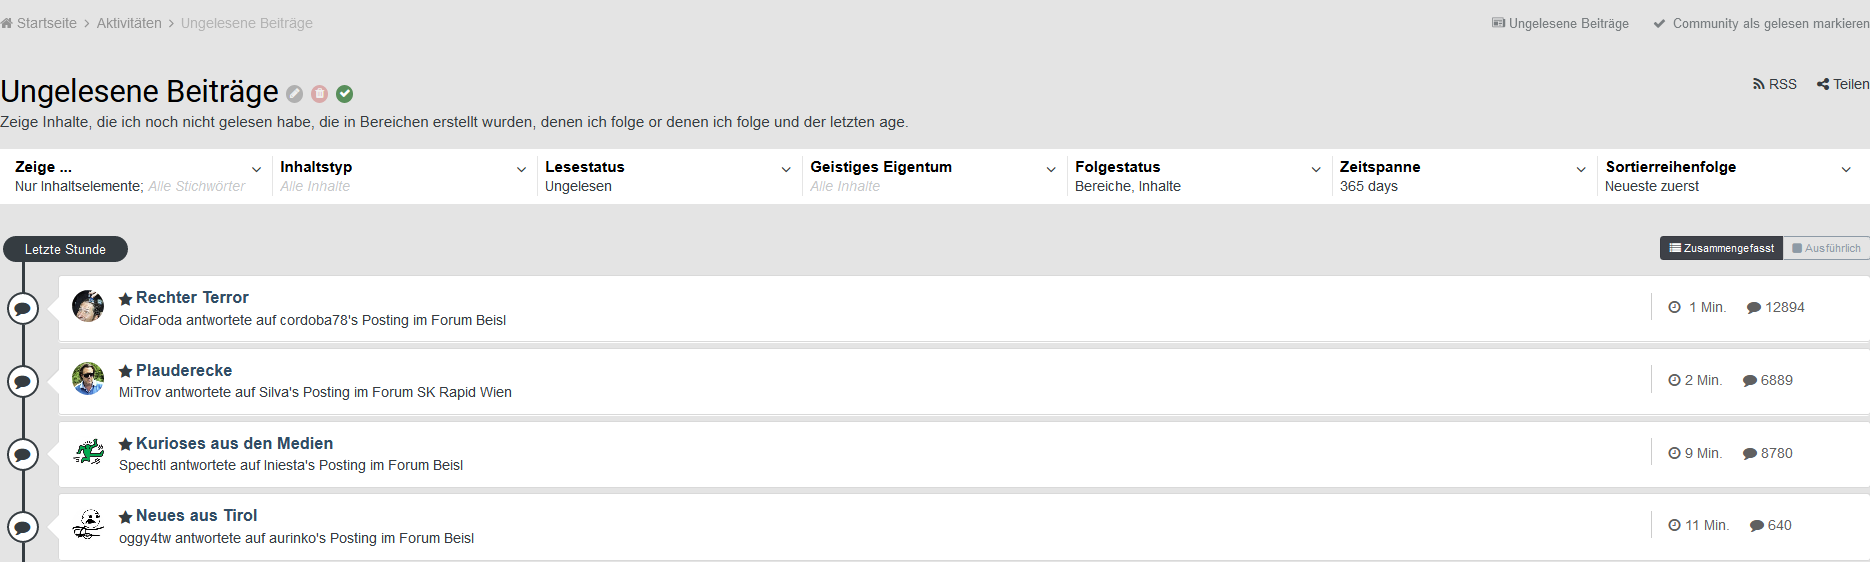Click the green checkmark default stream icon

click(x=344, y=94)
